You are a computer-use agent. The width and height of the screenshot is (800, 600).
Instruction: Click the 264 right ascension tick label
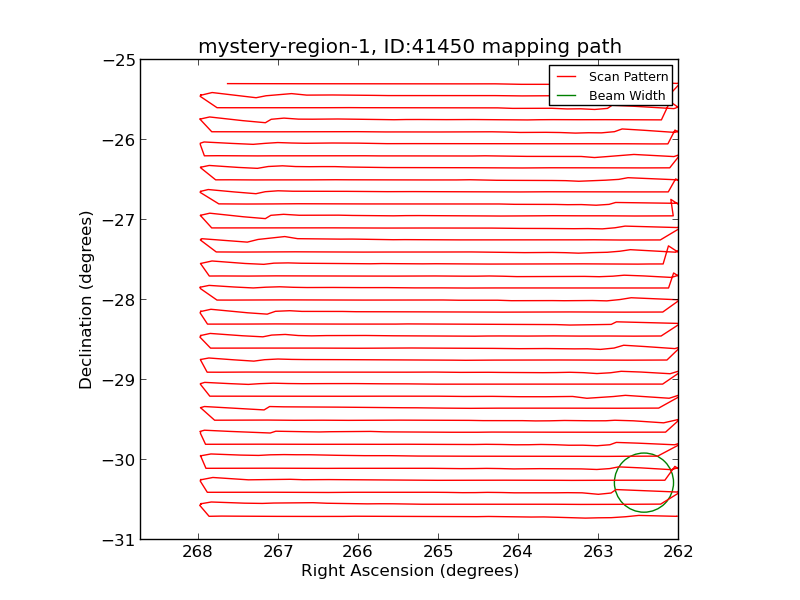pos(518,552)
